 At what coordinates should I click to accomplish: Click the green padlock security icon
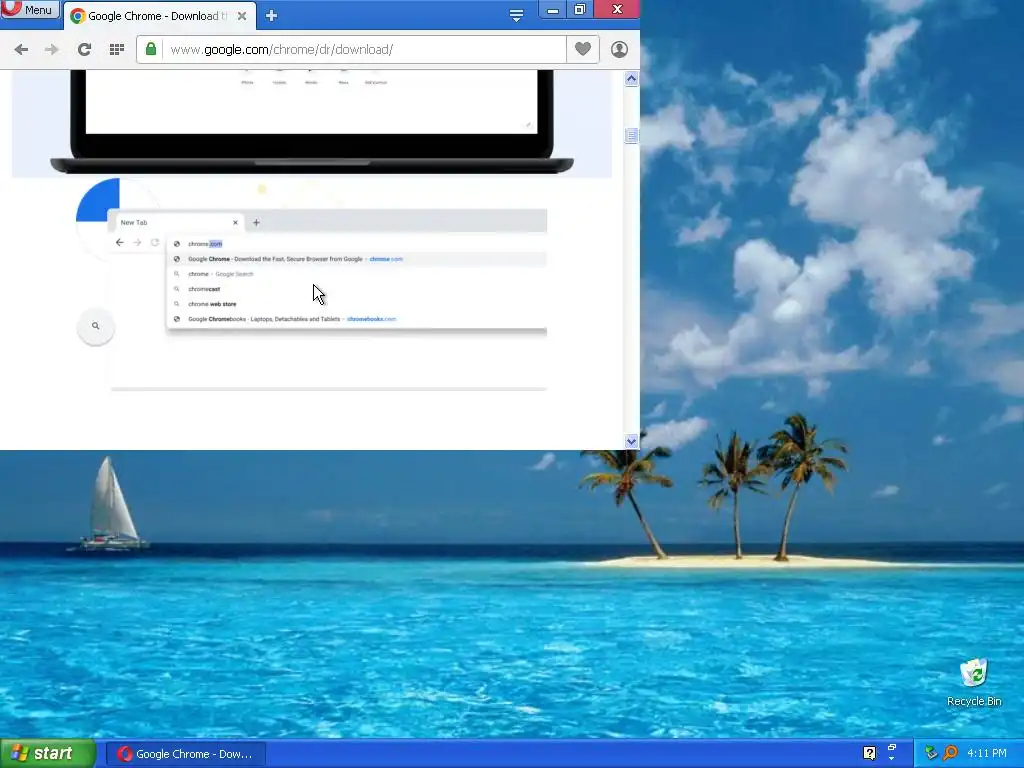151,49
